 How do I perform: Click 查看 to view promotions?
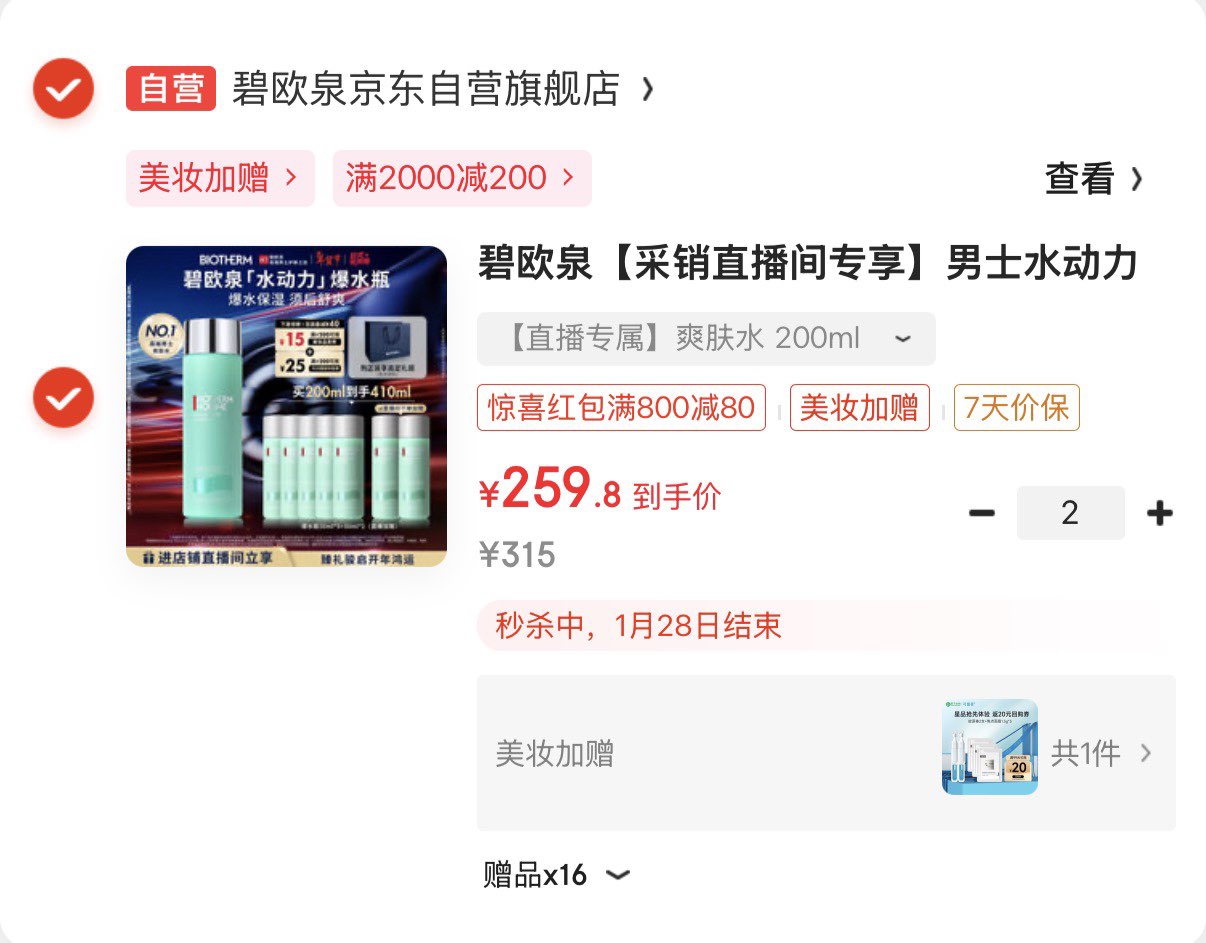1093,180
